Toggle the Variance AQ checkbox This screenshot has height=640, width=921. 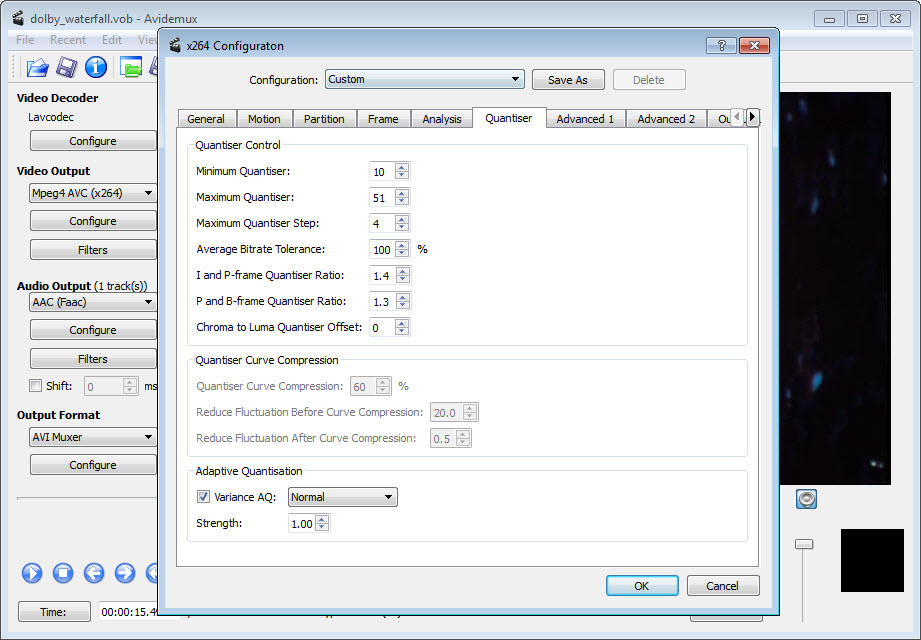tap(203, 497)
